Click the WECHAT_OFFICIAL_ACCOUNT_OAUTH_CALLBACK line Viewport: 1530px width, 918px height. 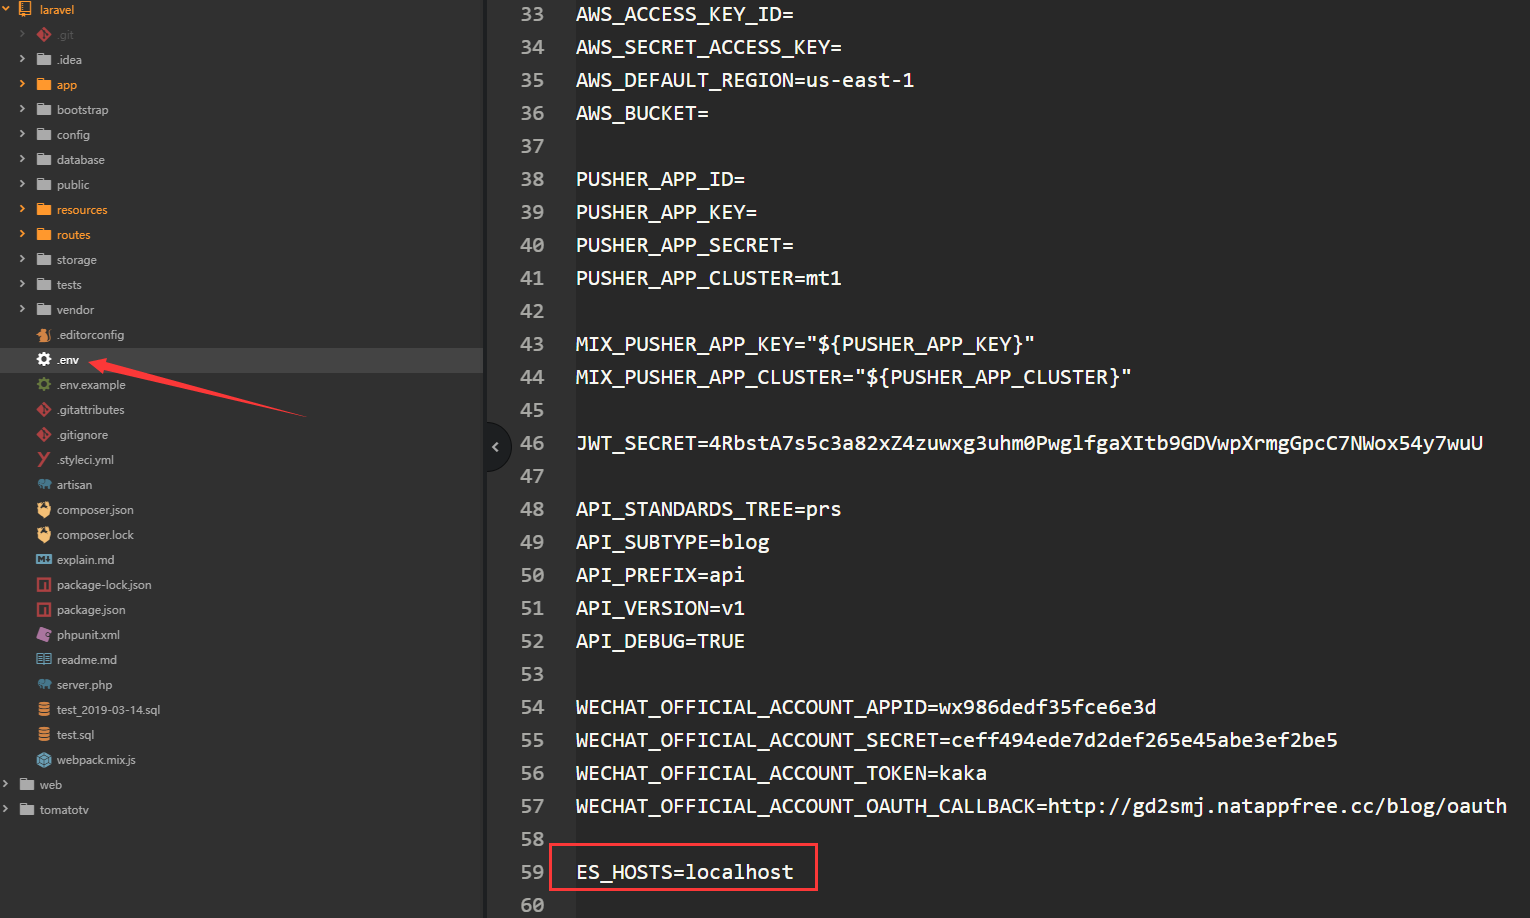(x=1041, y=806)
